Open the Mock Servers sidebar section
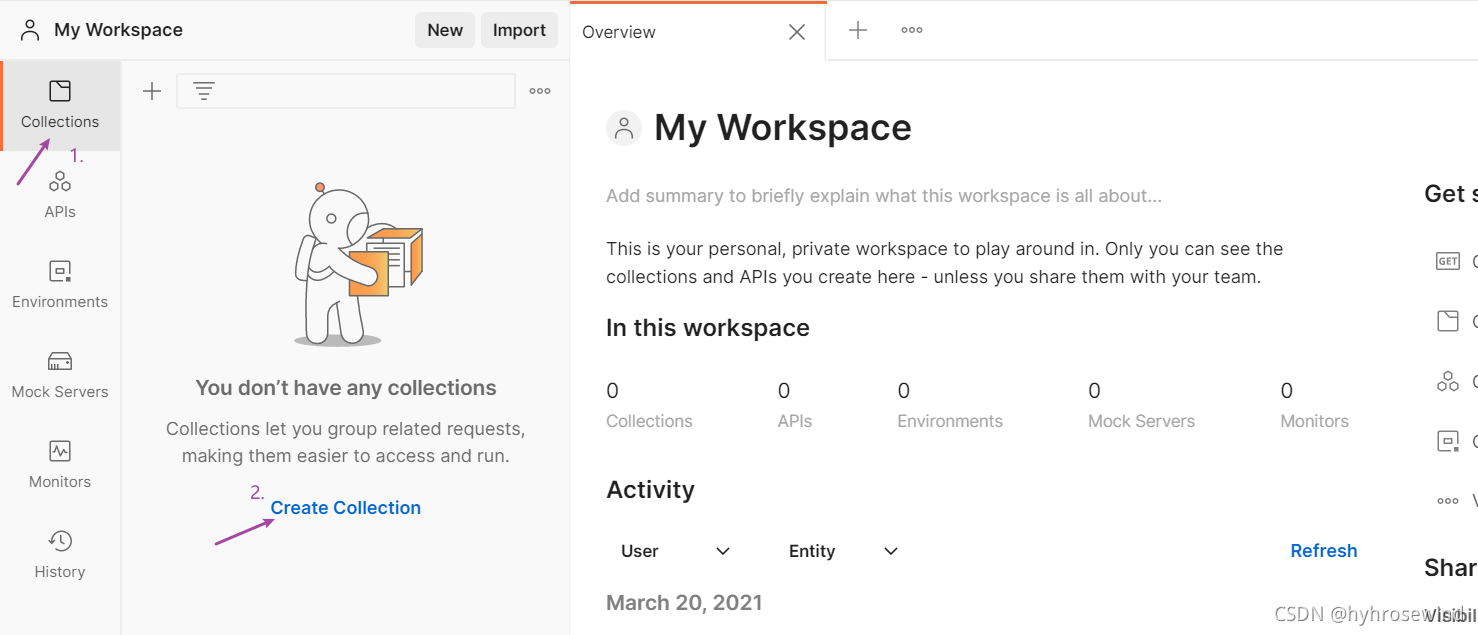This screenshot has width=1478, height=635. 60,375
